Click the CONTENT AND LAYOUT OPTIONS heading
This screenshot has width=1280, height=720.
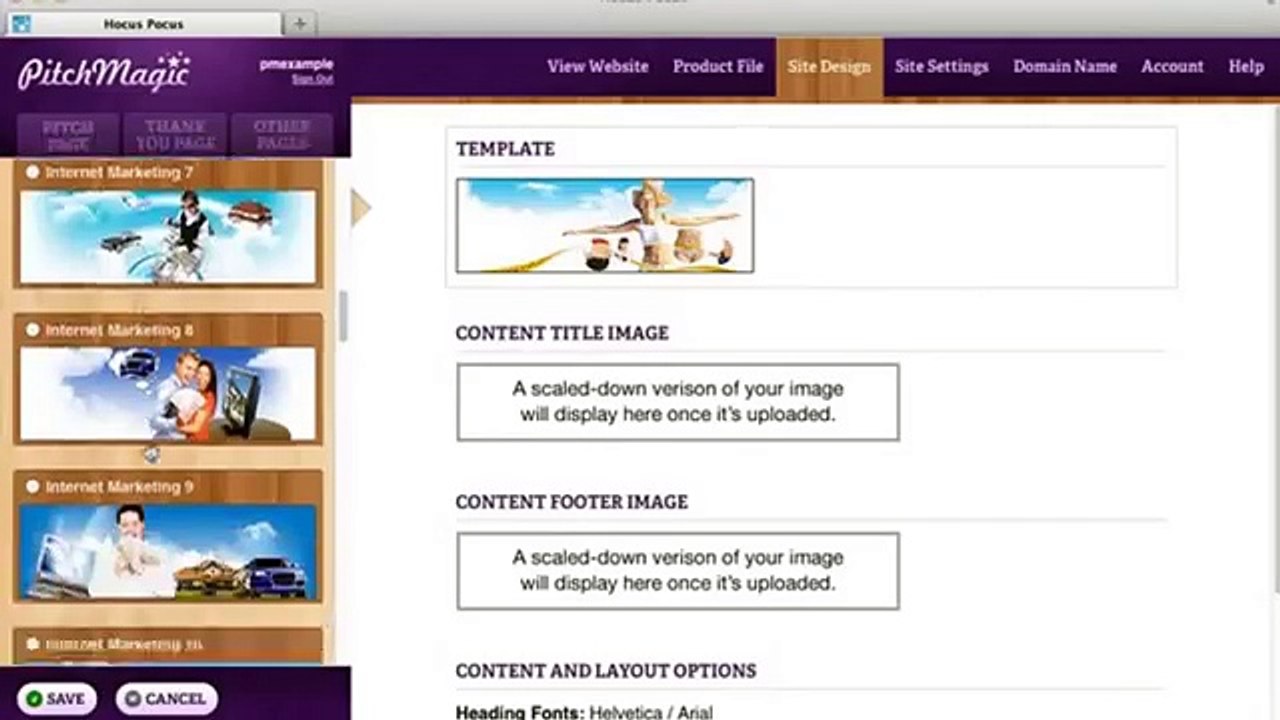(606, 671)
